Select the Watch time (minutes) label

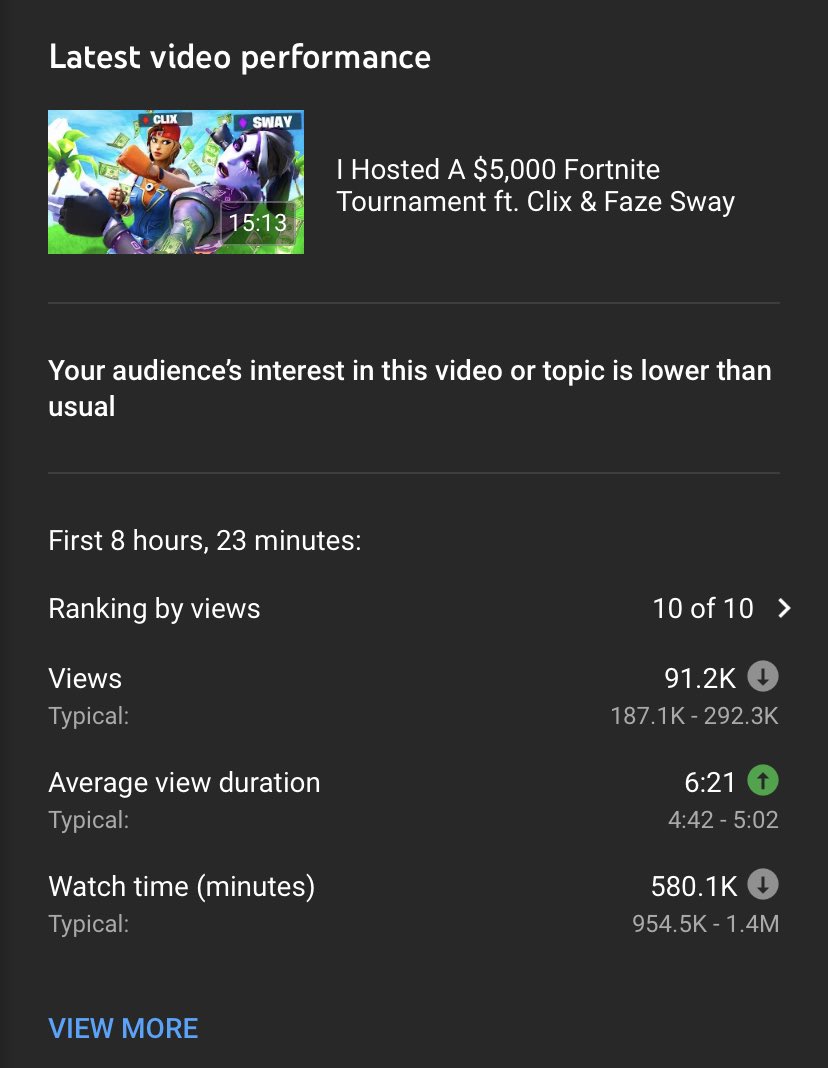point(181,886)
